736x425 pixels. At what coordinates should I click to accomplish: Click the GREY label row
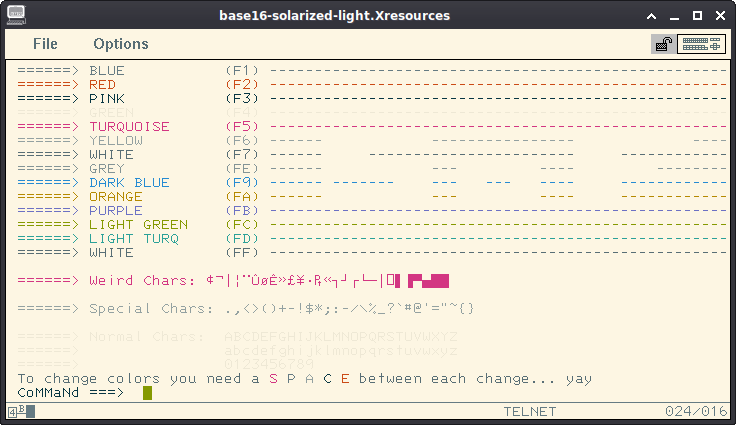[x=107, y=169]
